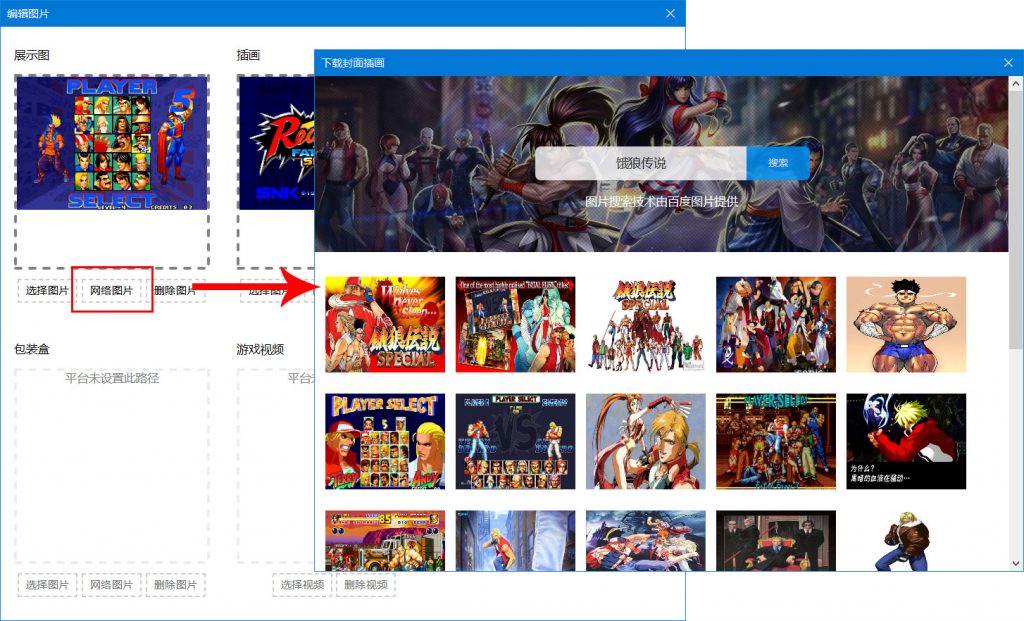The image size is (1024, 621).
Task: Choose the character lineup on white background thumbnail
Action: 645,324
